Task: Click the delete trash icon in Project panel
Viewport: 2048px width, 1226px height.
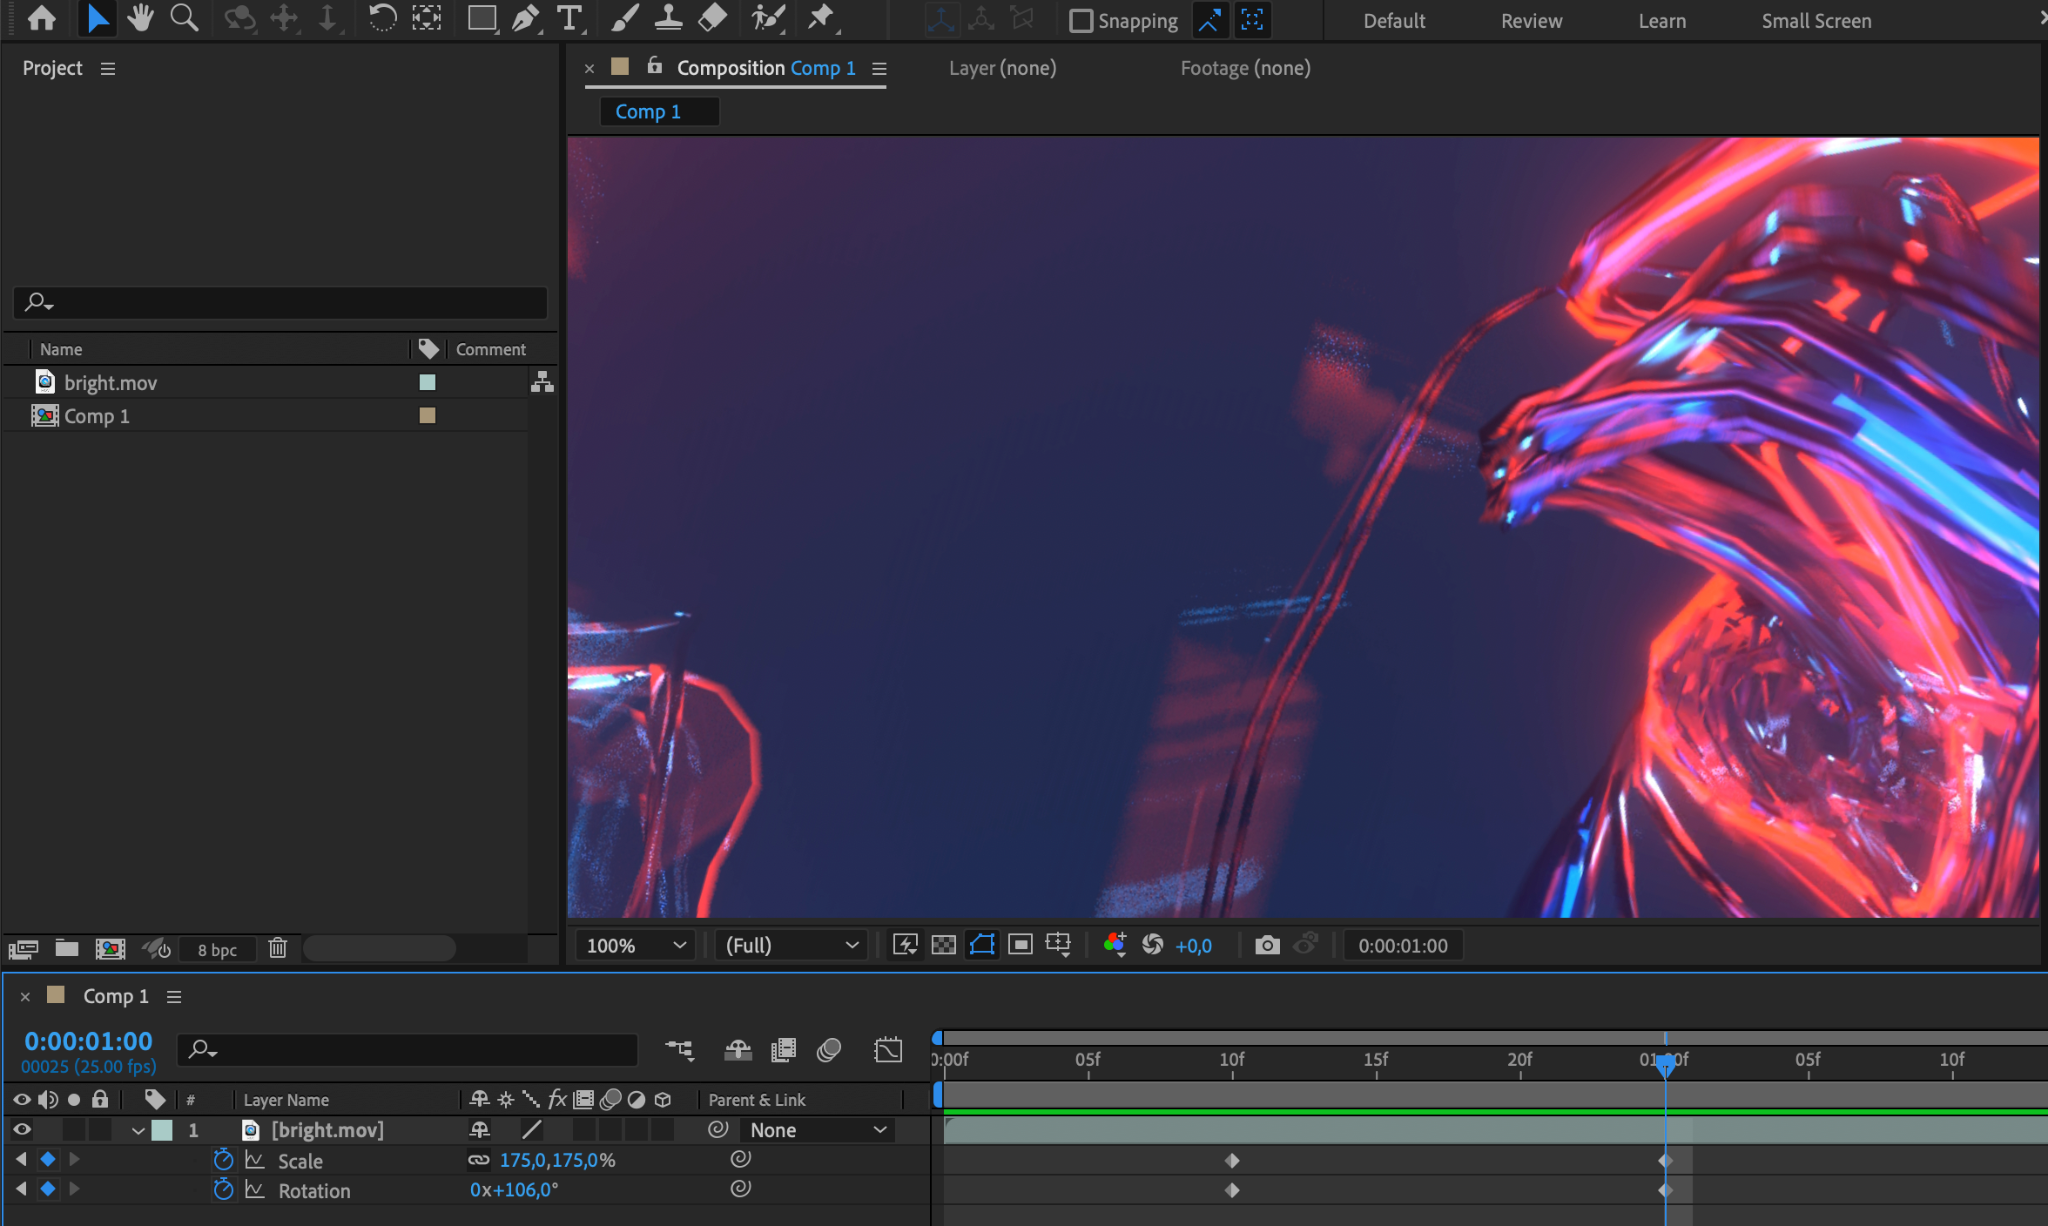Action: 278,948
